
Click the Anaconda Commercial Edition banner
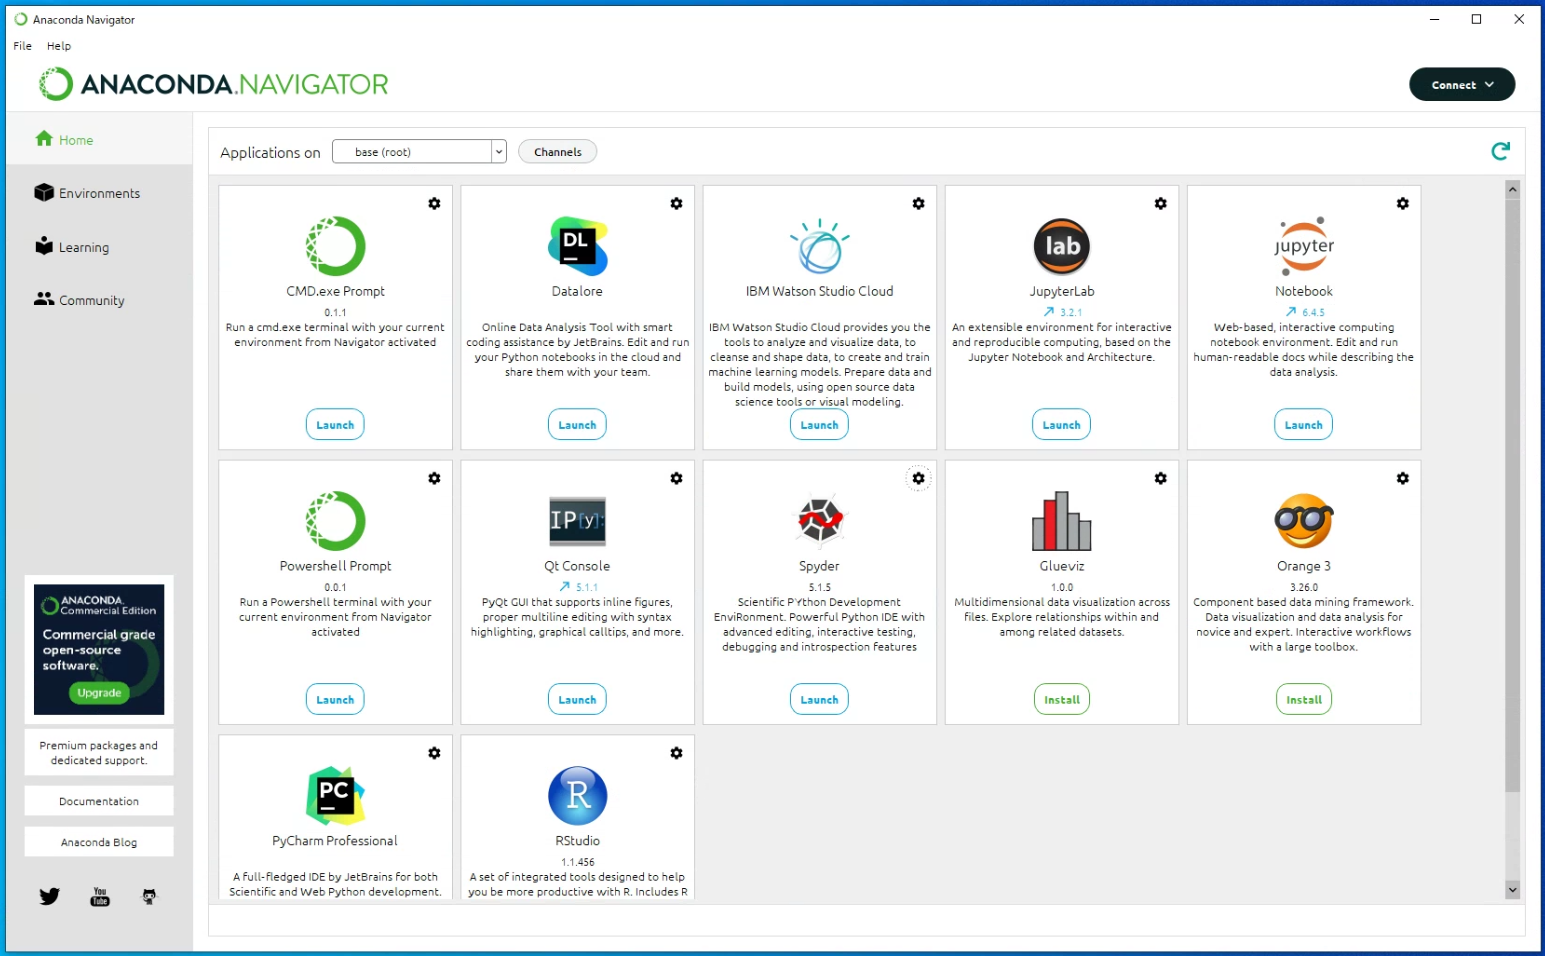point(99,649)
